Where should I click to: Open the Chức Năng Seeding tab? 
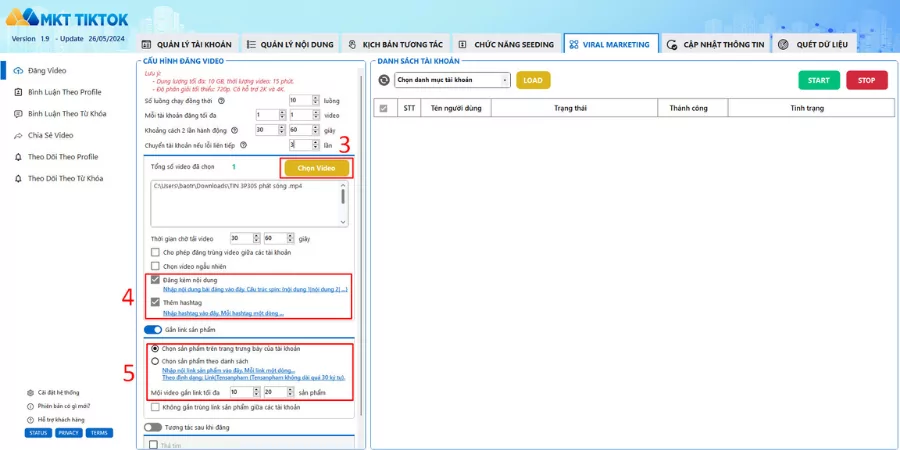pyautogui.click(x=507, y=44)
